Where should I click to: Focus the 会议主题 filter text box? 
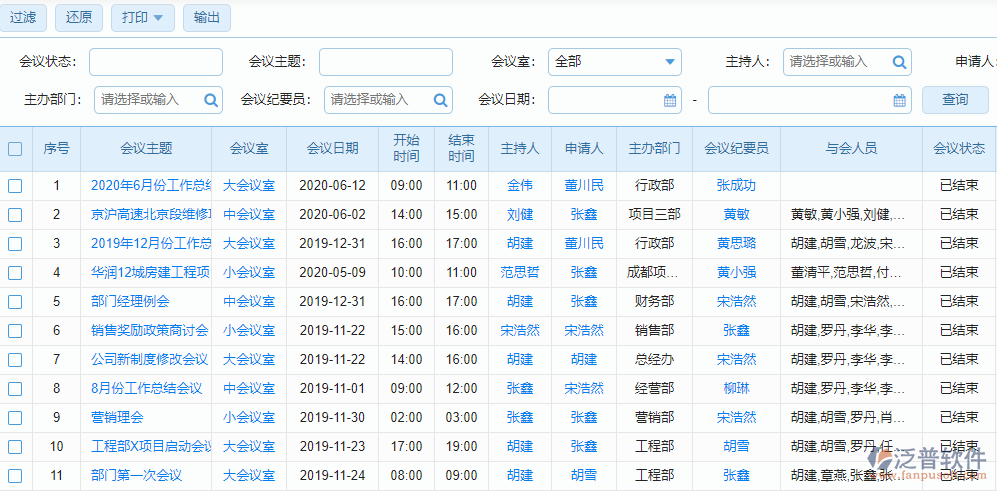coord(385,62)
